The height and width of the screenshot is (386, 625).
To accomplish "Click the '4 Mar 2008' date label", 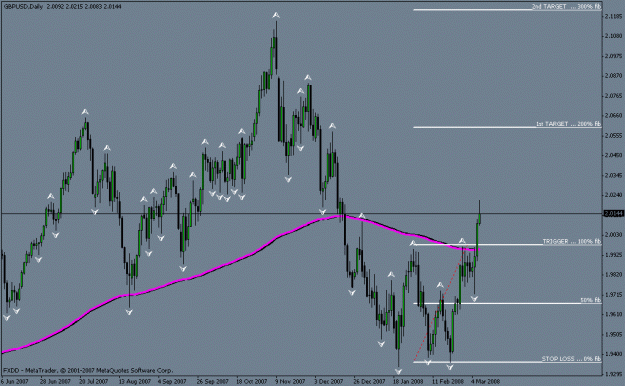I will point(486,381).
